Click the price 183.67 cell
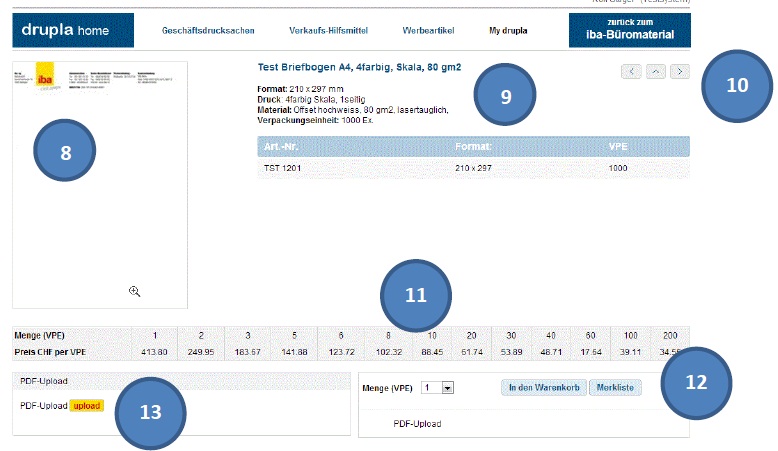The width and height of the screenshot is (778, 451). coord(248,352)
